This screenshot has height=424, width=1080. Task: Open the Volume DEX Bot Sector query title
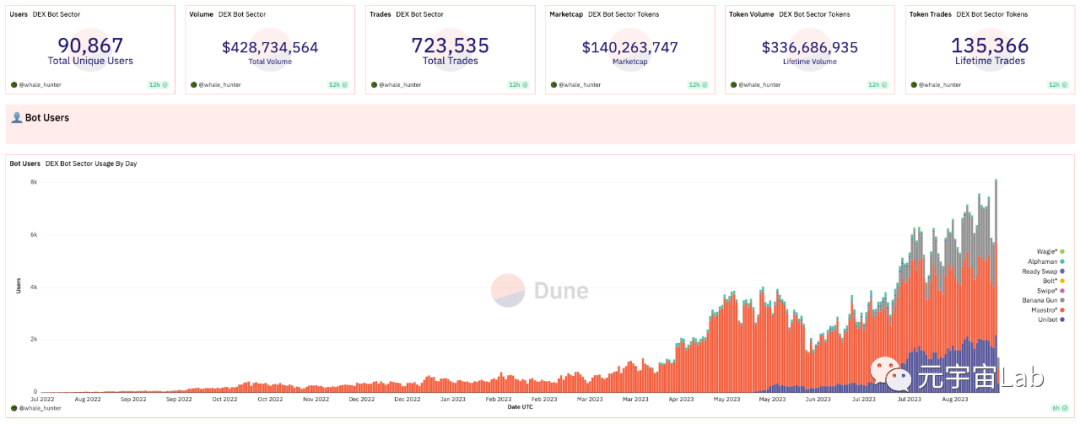(227, 14)
